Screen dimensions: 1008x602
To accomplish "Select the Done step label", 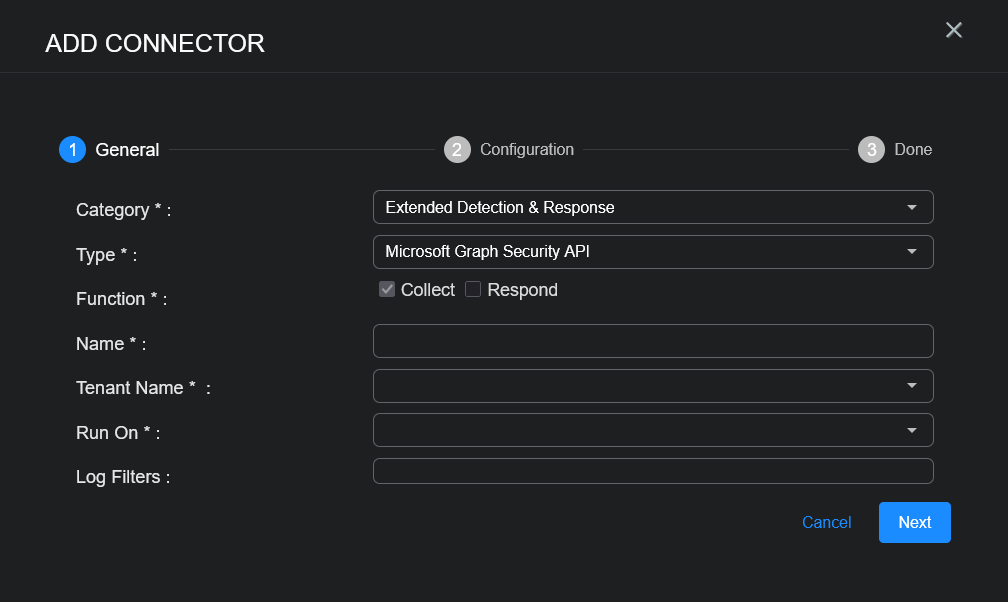I will (913, 150).
